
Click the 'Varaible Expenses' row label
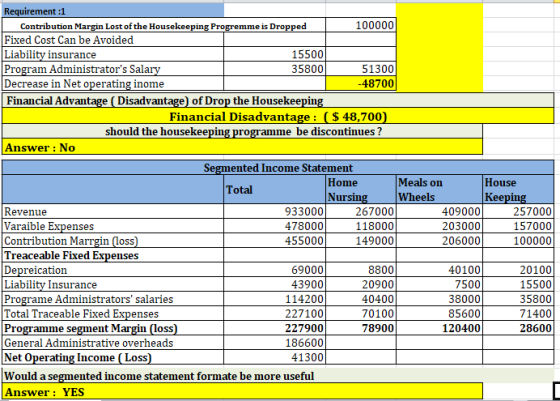[113, 226]
